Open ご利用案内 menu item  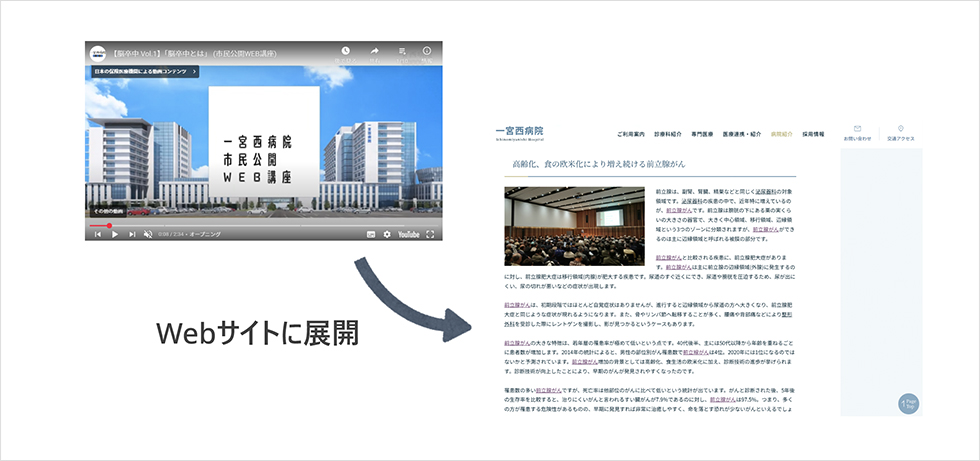[x=632, y=133]
